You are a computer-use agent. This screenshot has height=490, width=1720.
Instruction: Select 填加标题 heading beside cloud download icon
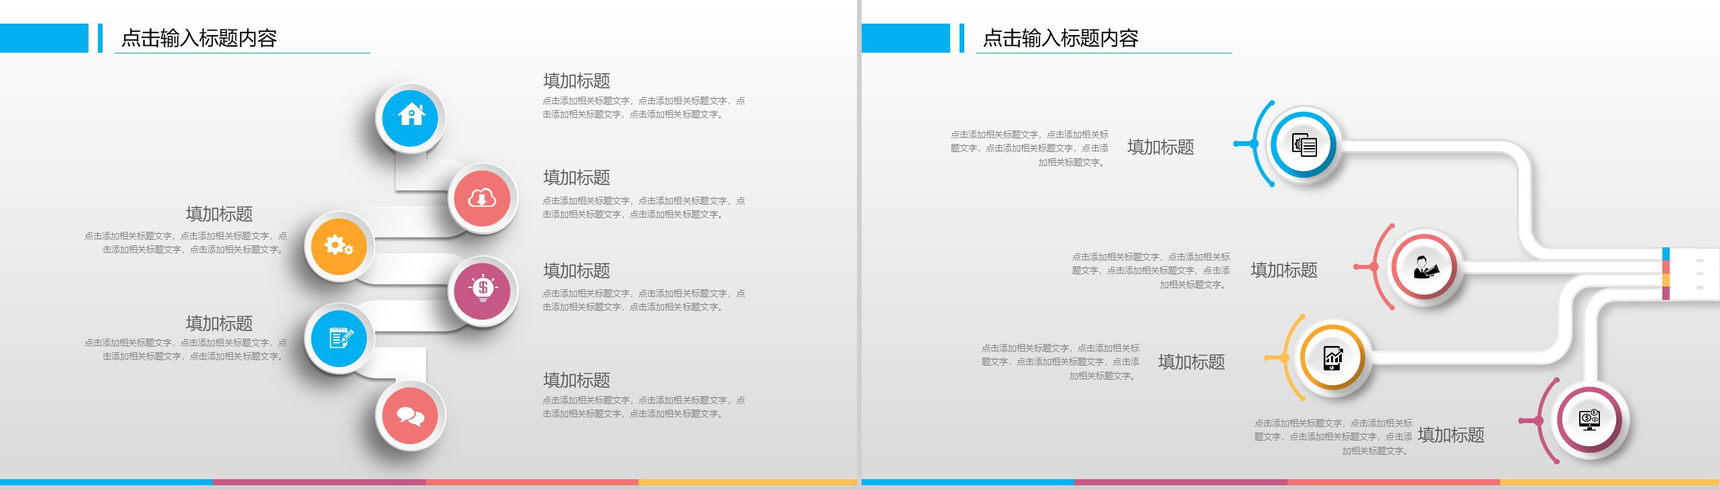[577, 178]
